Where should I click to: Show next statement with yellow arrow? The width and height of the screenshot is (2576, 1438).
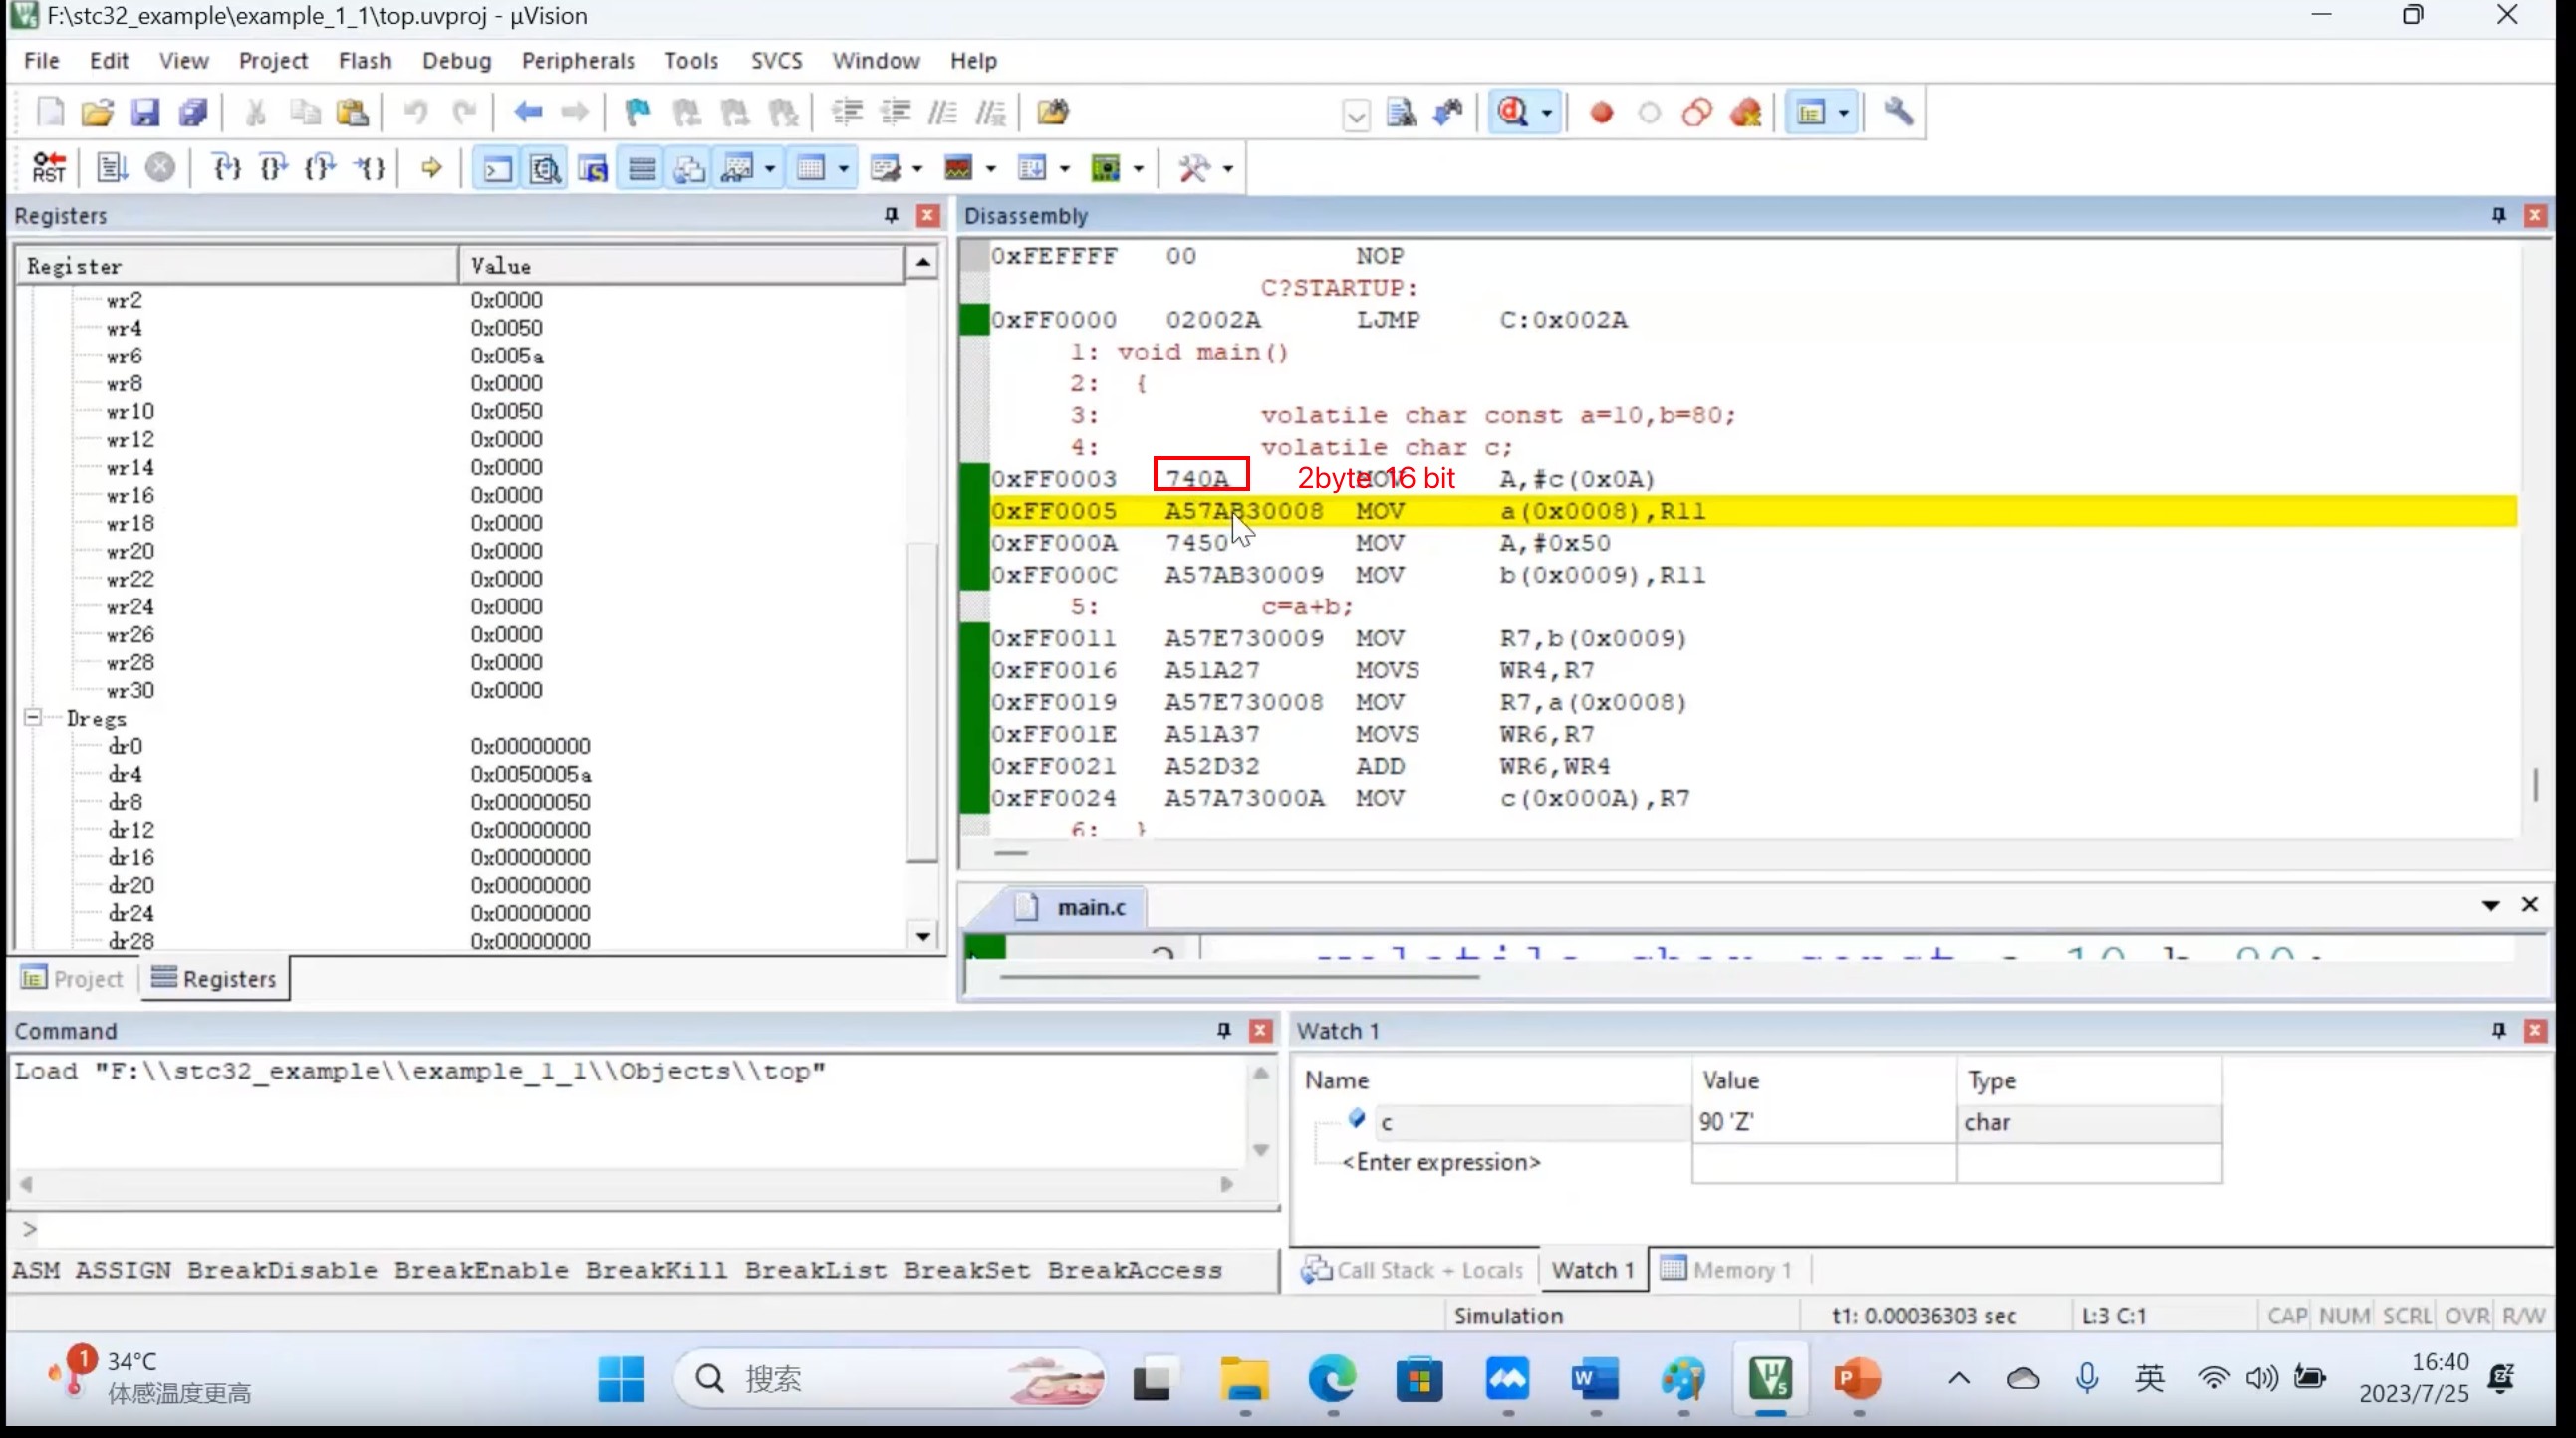click(431, 168)
